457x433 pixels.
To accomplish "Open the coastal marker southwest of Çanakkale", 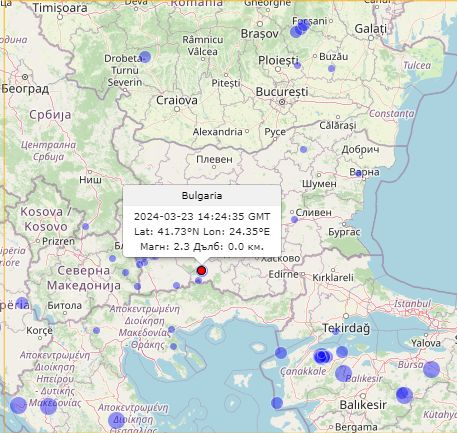I will coord(277,403).
